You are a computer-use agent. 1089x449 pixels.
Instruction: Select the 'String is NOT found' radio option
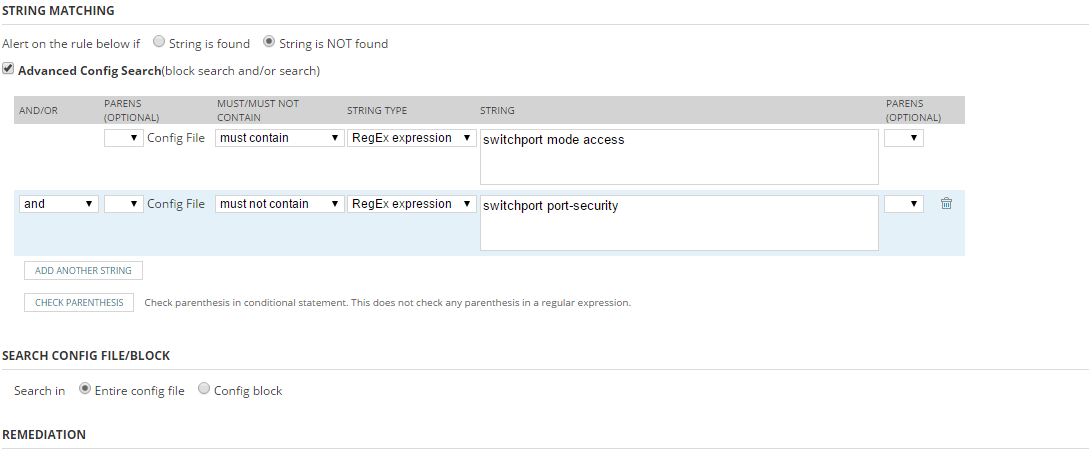tap(269, 43)
